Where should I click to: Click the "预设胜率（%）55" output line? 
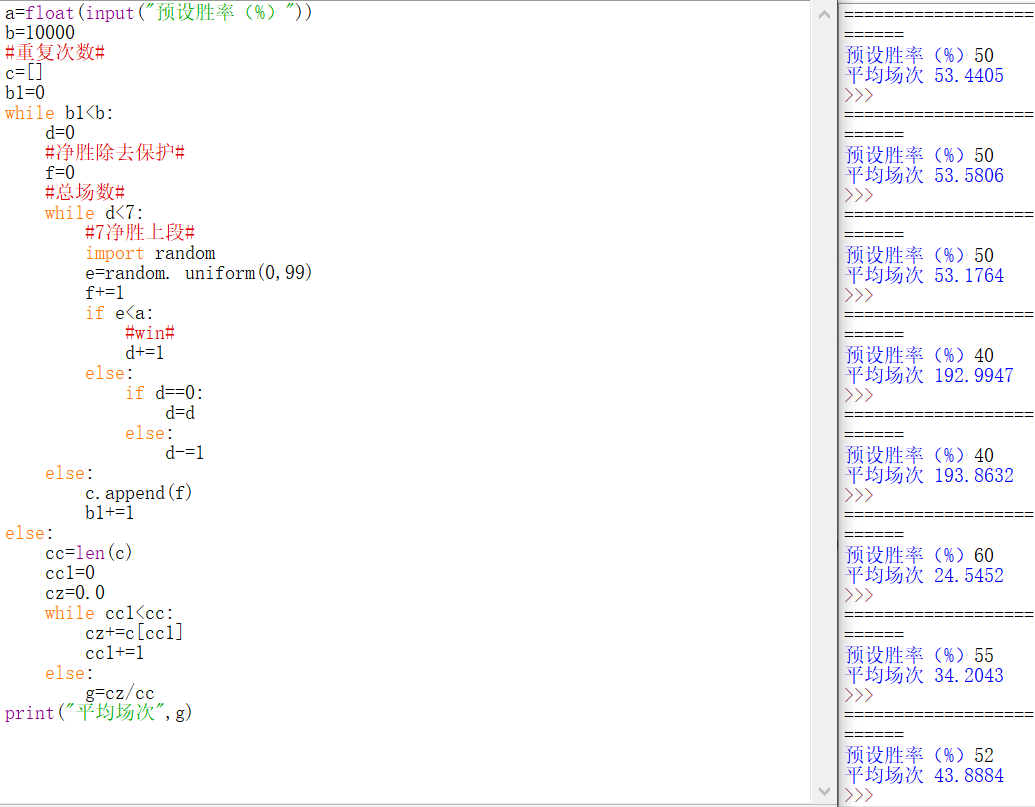(919, 655)
